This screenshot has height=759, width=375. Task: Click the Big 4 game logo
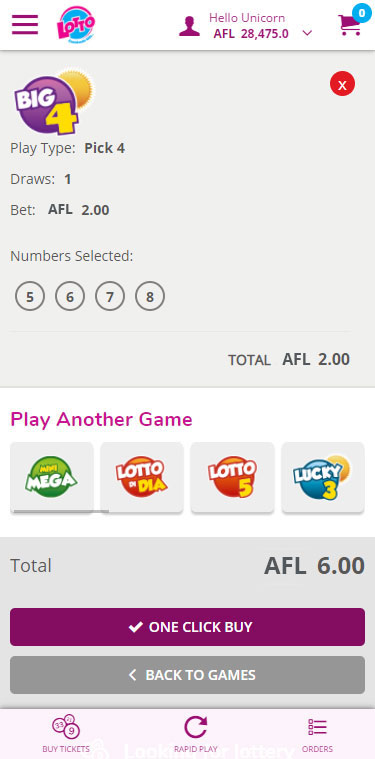[x=51, y=103]
